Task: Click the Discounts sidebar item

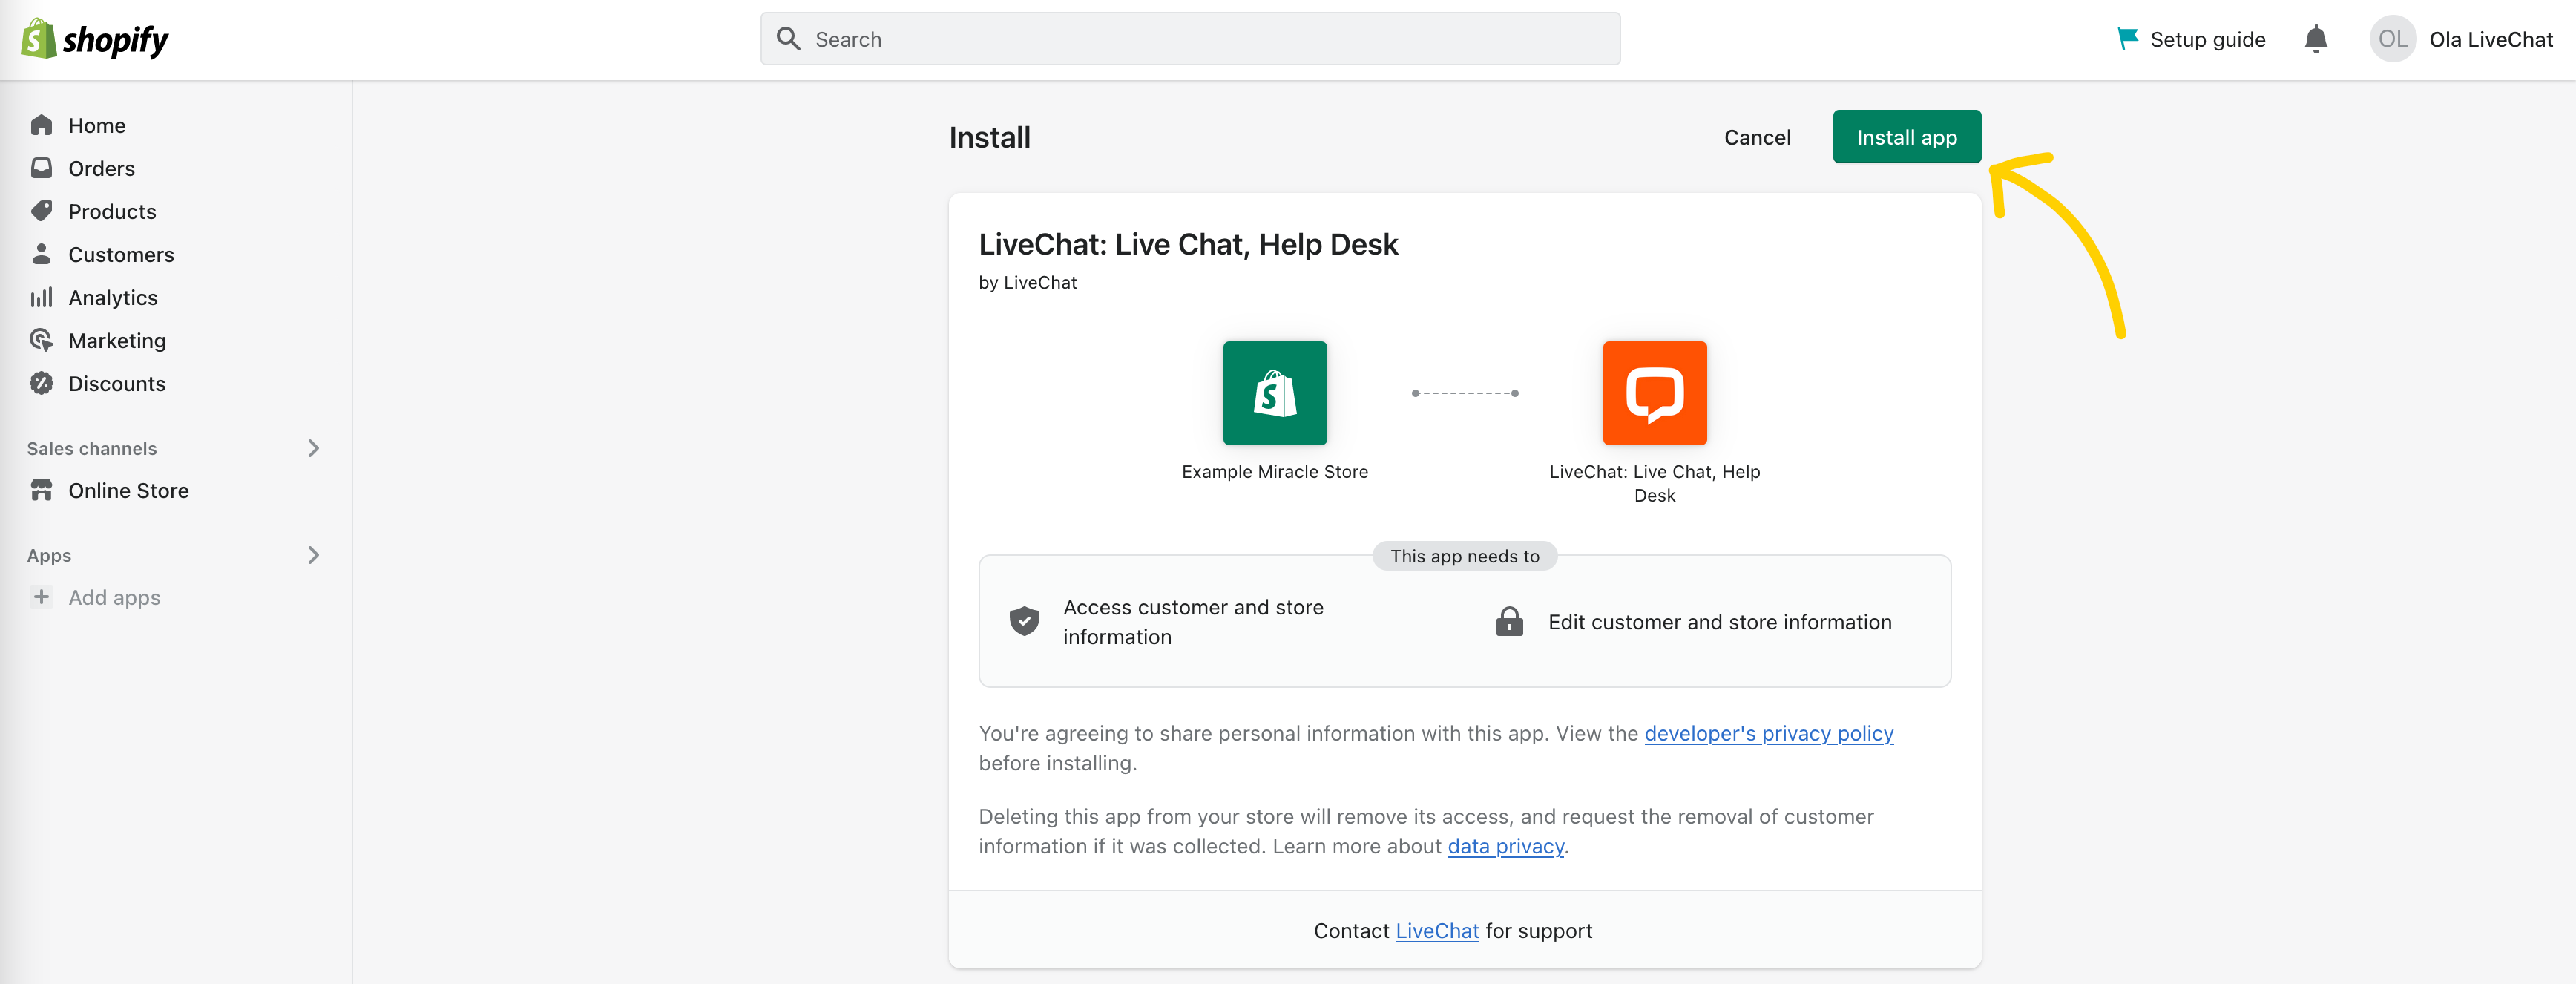Action: click(116, 383)
